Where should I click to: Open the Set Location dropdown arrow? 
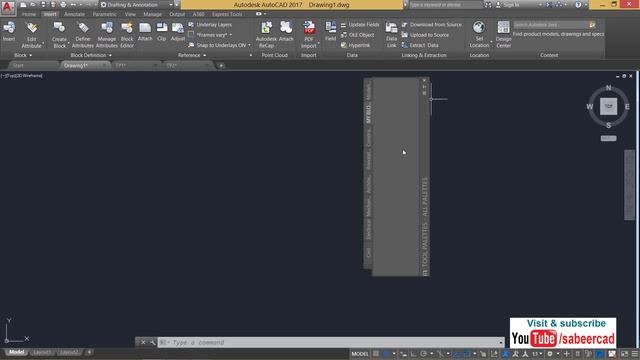click(x=491, y=42)
